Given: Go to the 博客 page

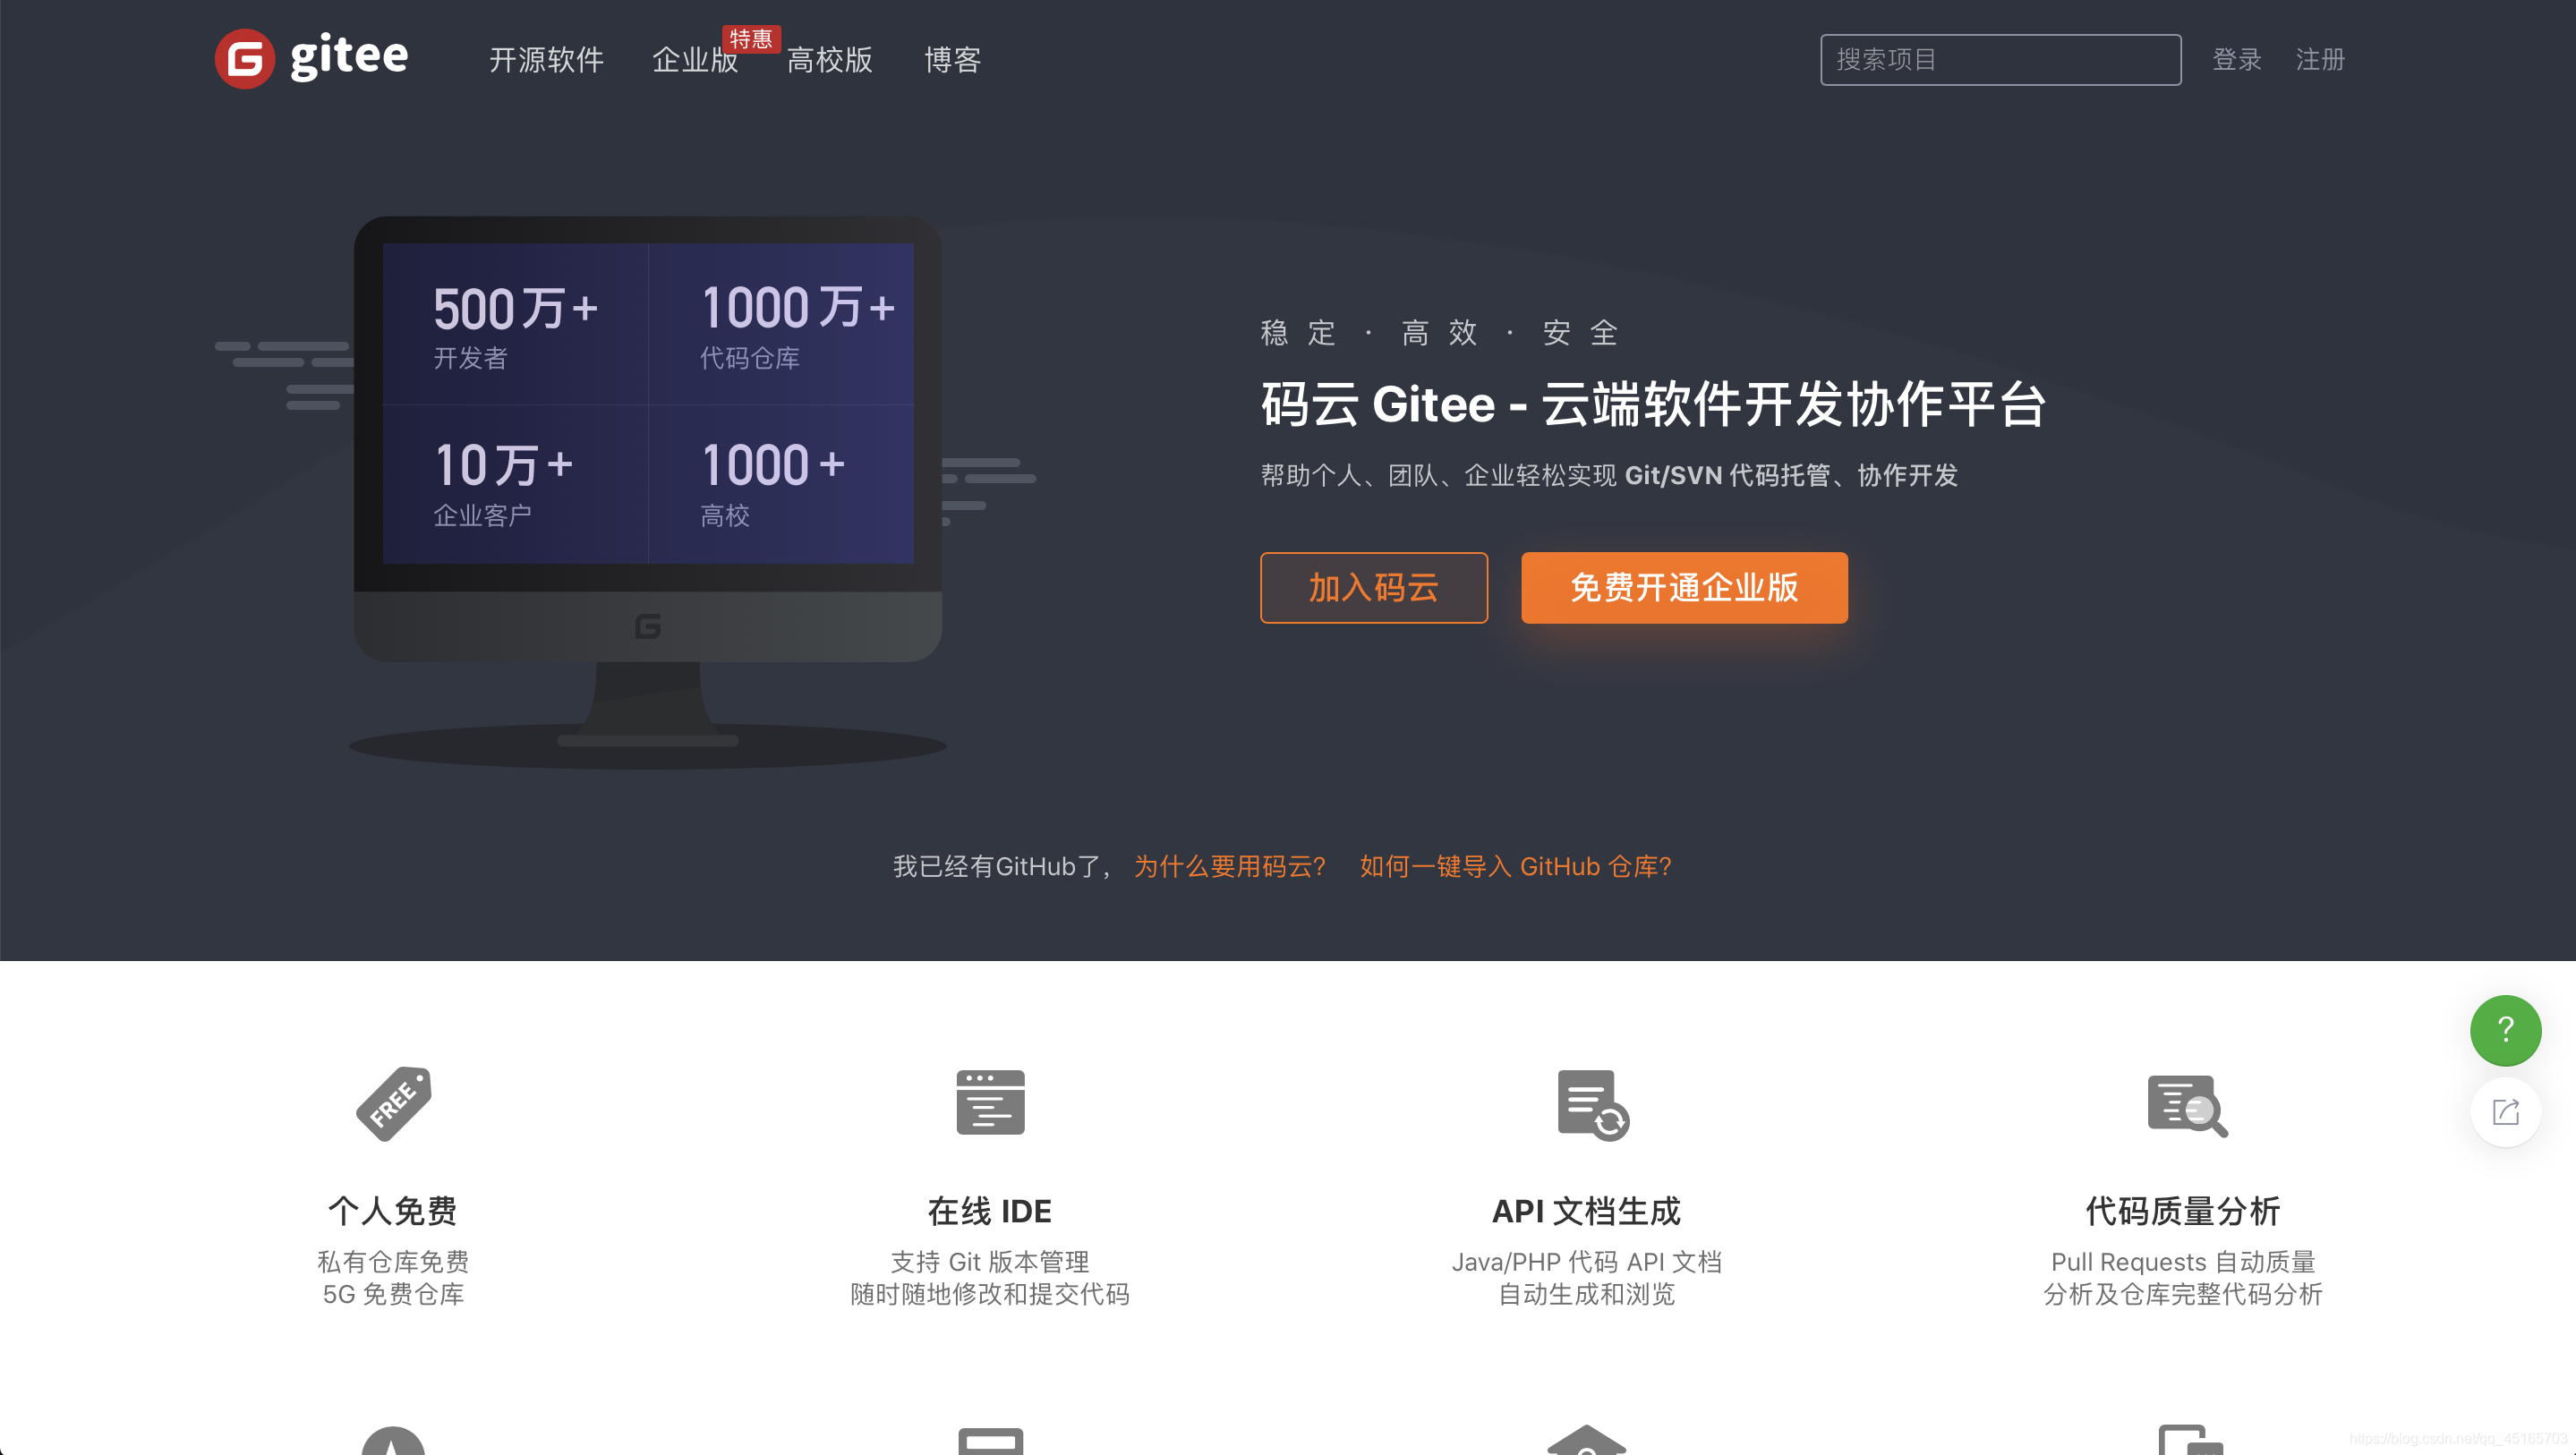Looking at the screenshot, I should (952, 60).
